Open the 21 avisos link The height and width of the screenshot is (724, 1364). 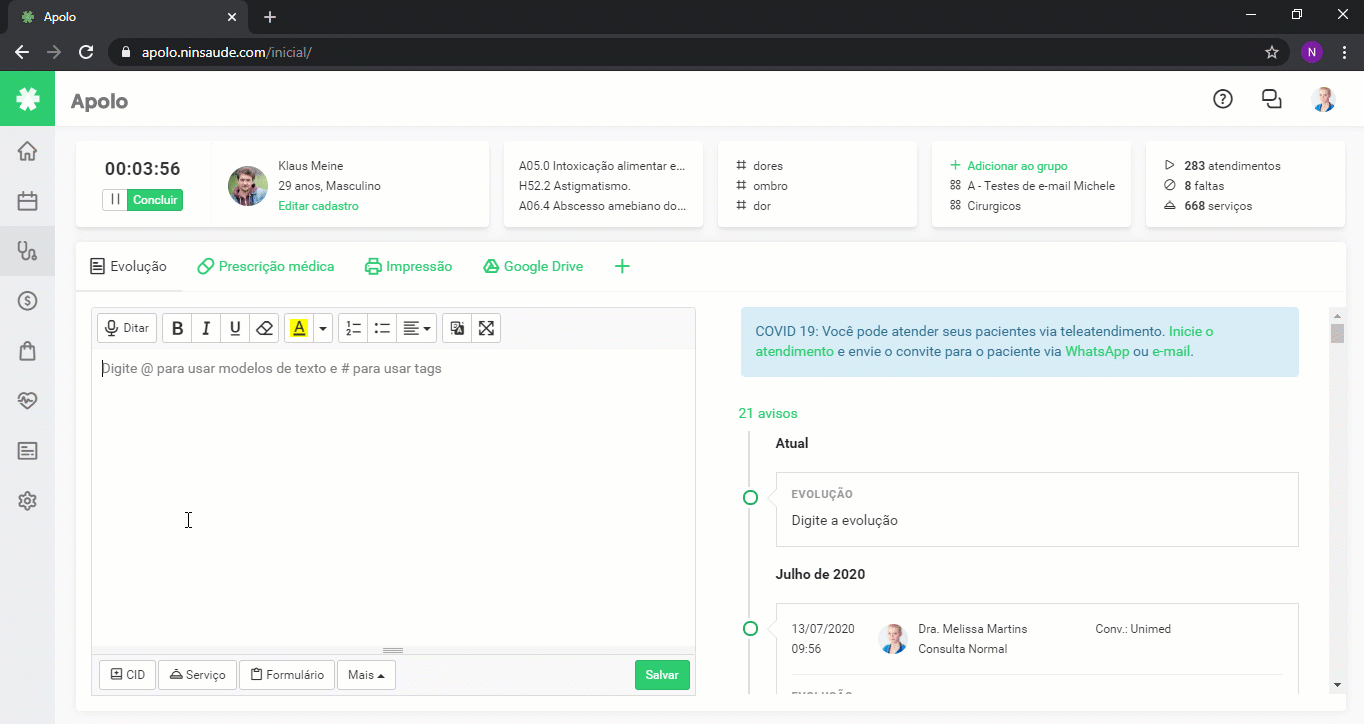coord(768,413)
